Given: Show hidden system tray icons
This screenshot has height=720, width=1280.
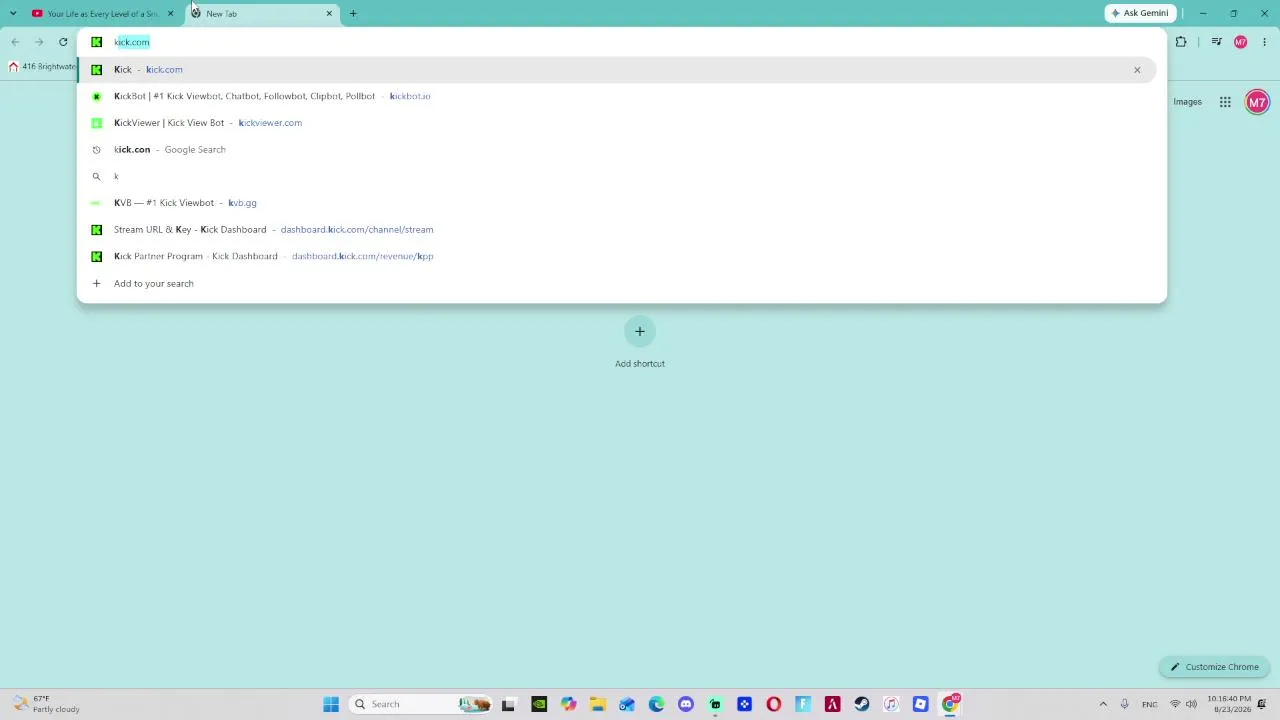Looking at the screenshot, I should (x=1103, y=704).
